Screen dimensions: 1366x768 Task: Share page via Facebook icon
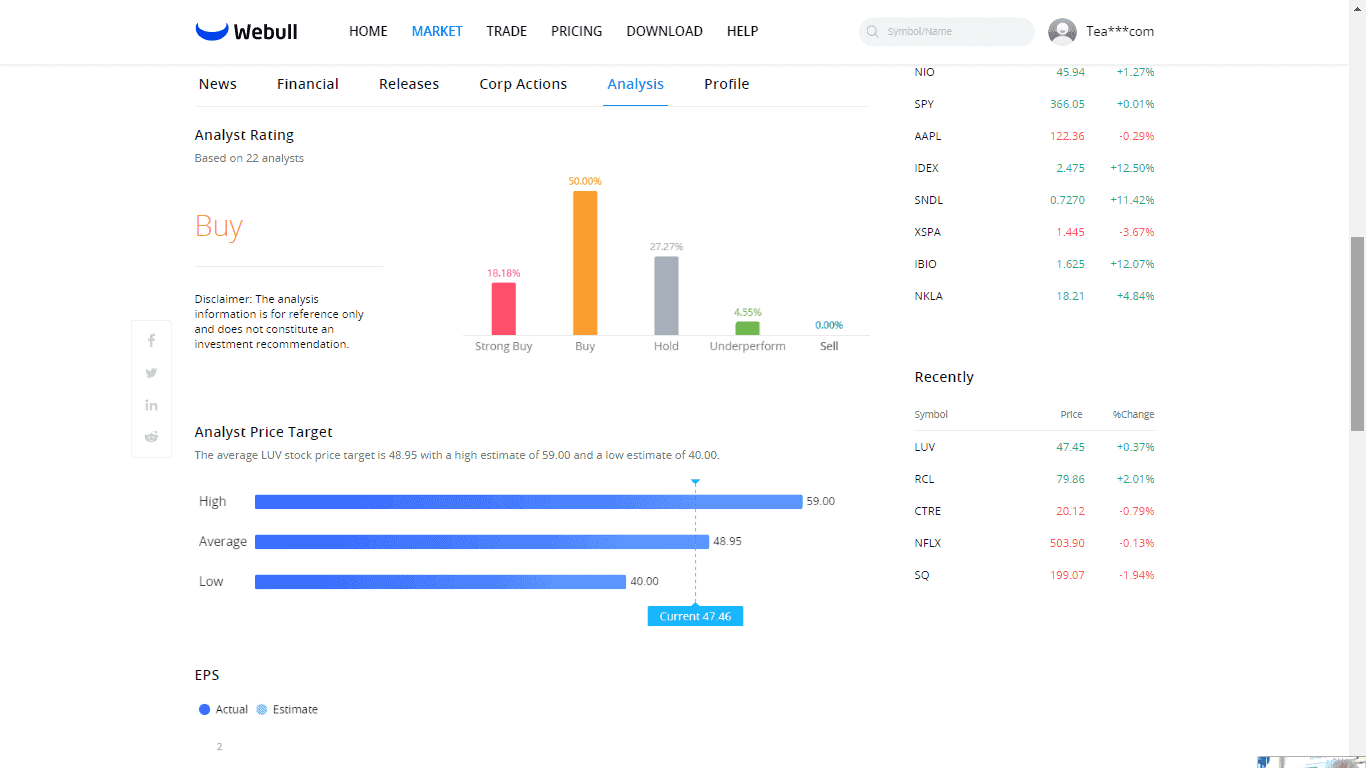151,341
